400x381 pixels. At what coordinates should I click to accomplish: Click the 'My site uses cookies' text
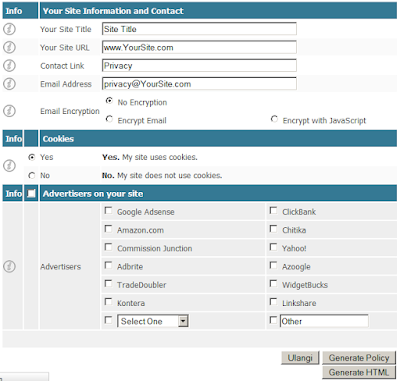coord(160,157)
